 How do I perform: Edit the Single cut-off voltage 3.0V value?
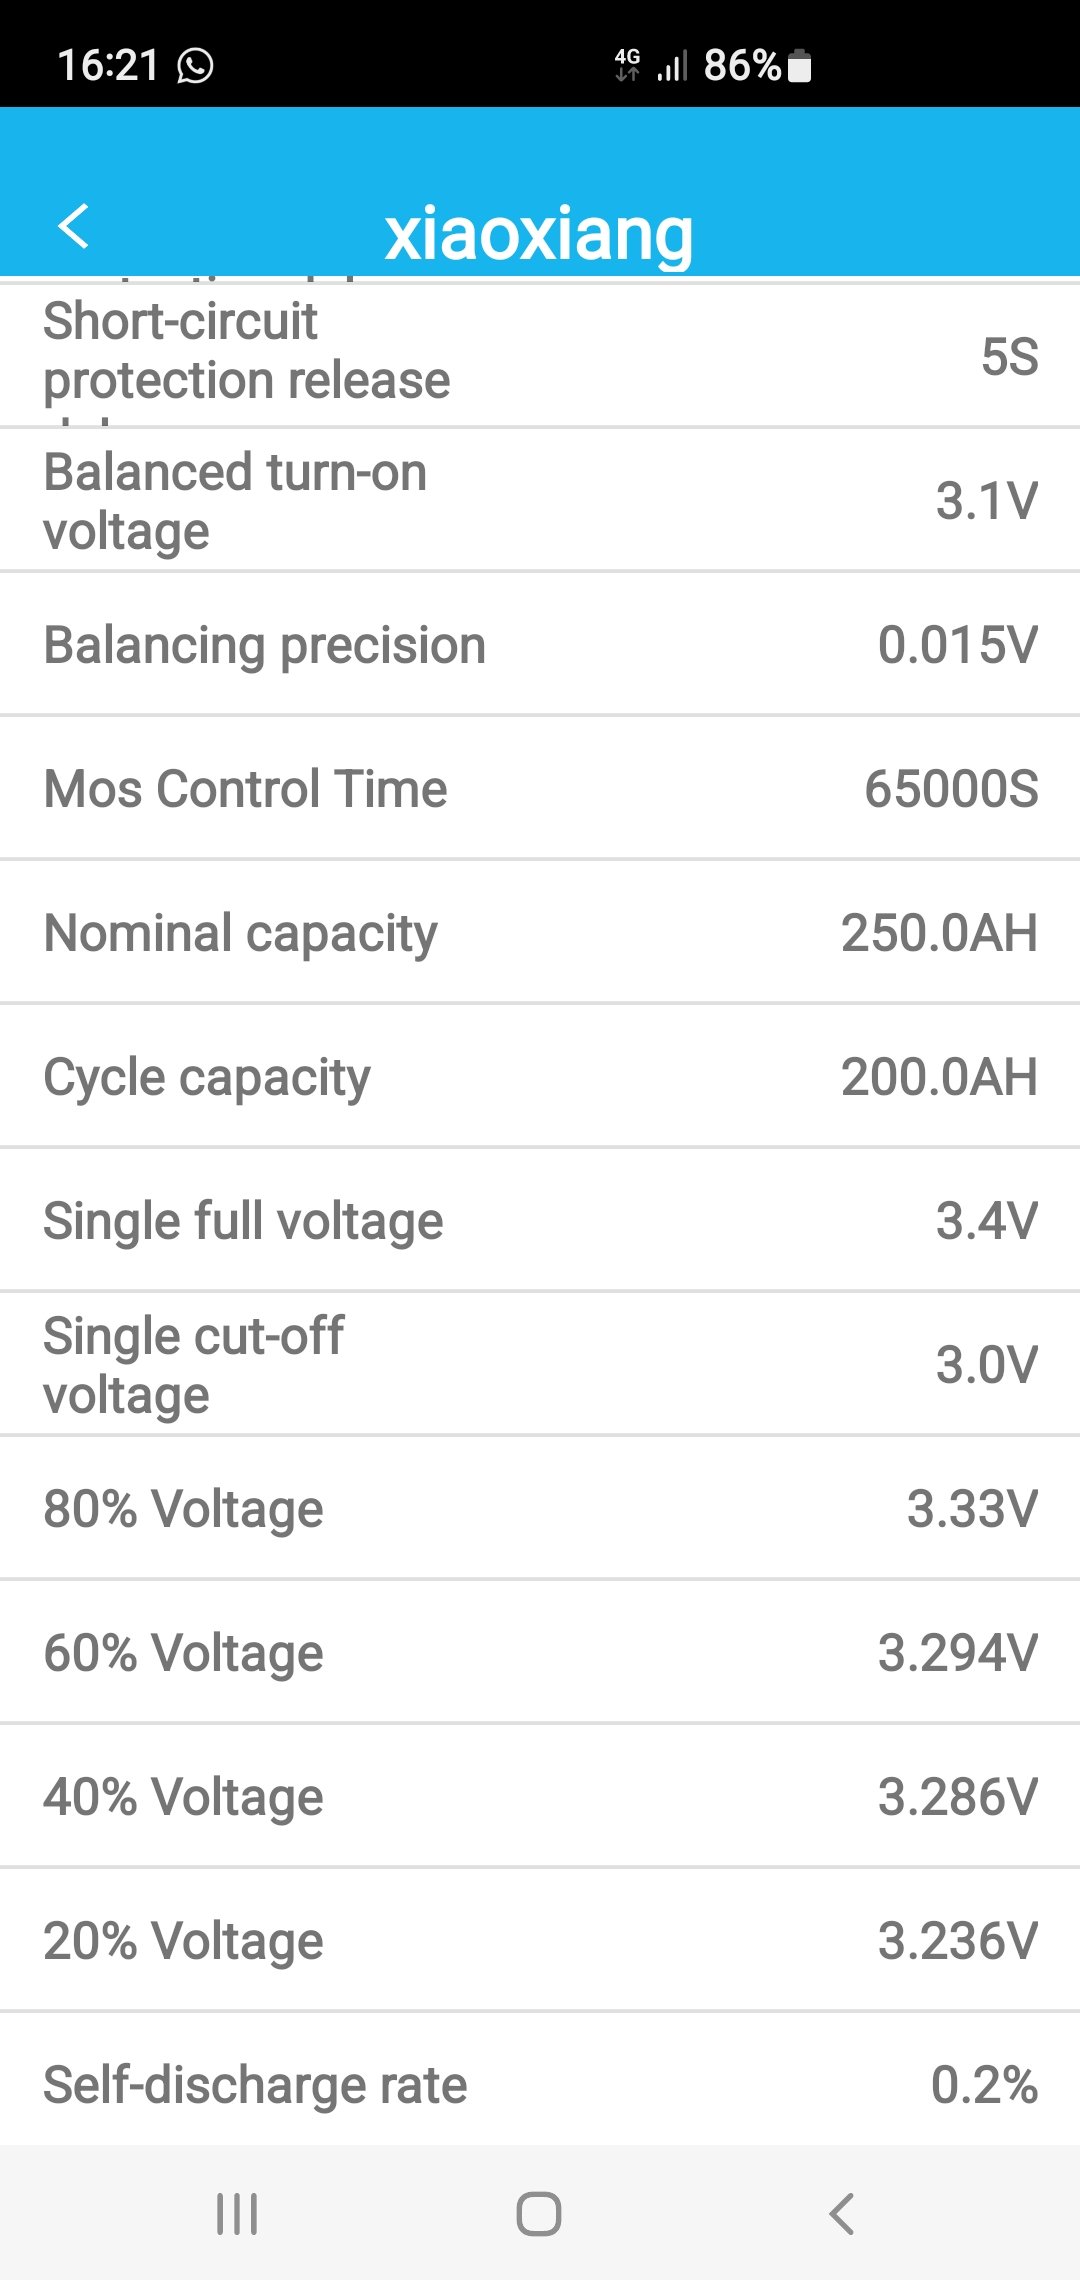(x=986, y=1365)
